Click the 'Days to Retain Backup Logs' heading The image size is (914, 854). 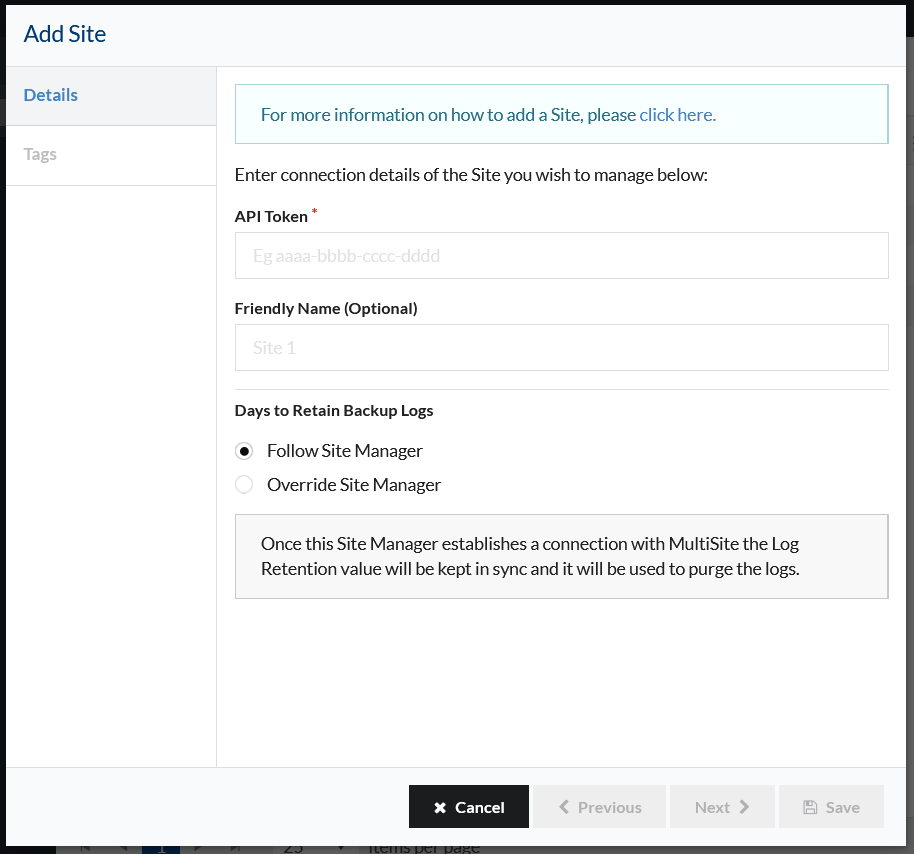coord(334,410)
